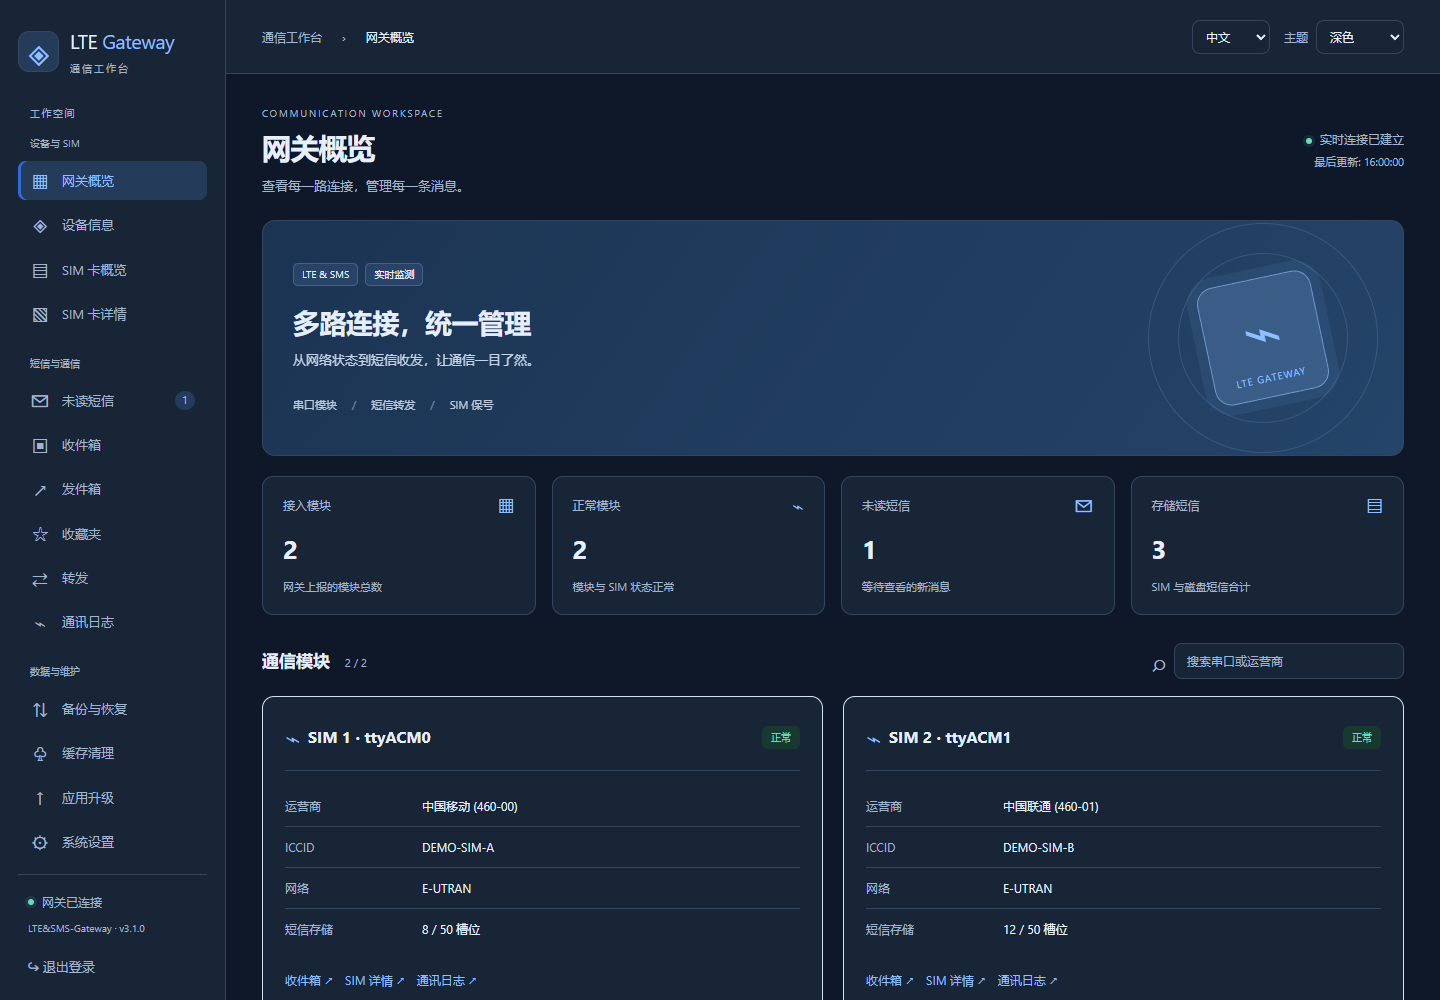Click the 收件箱 inbox icon
The height and width of the screenshot is (1000, 1440).
(40, 446)
